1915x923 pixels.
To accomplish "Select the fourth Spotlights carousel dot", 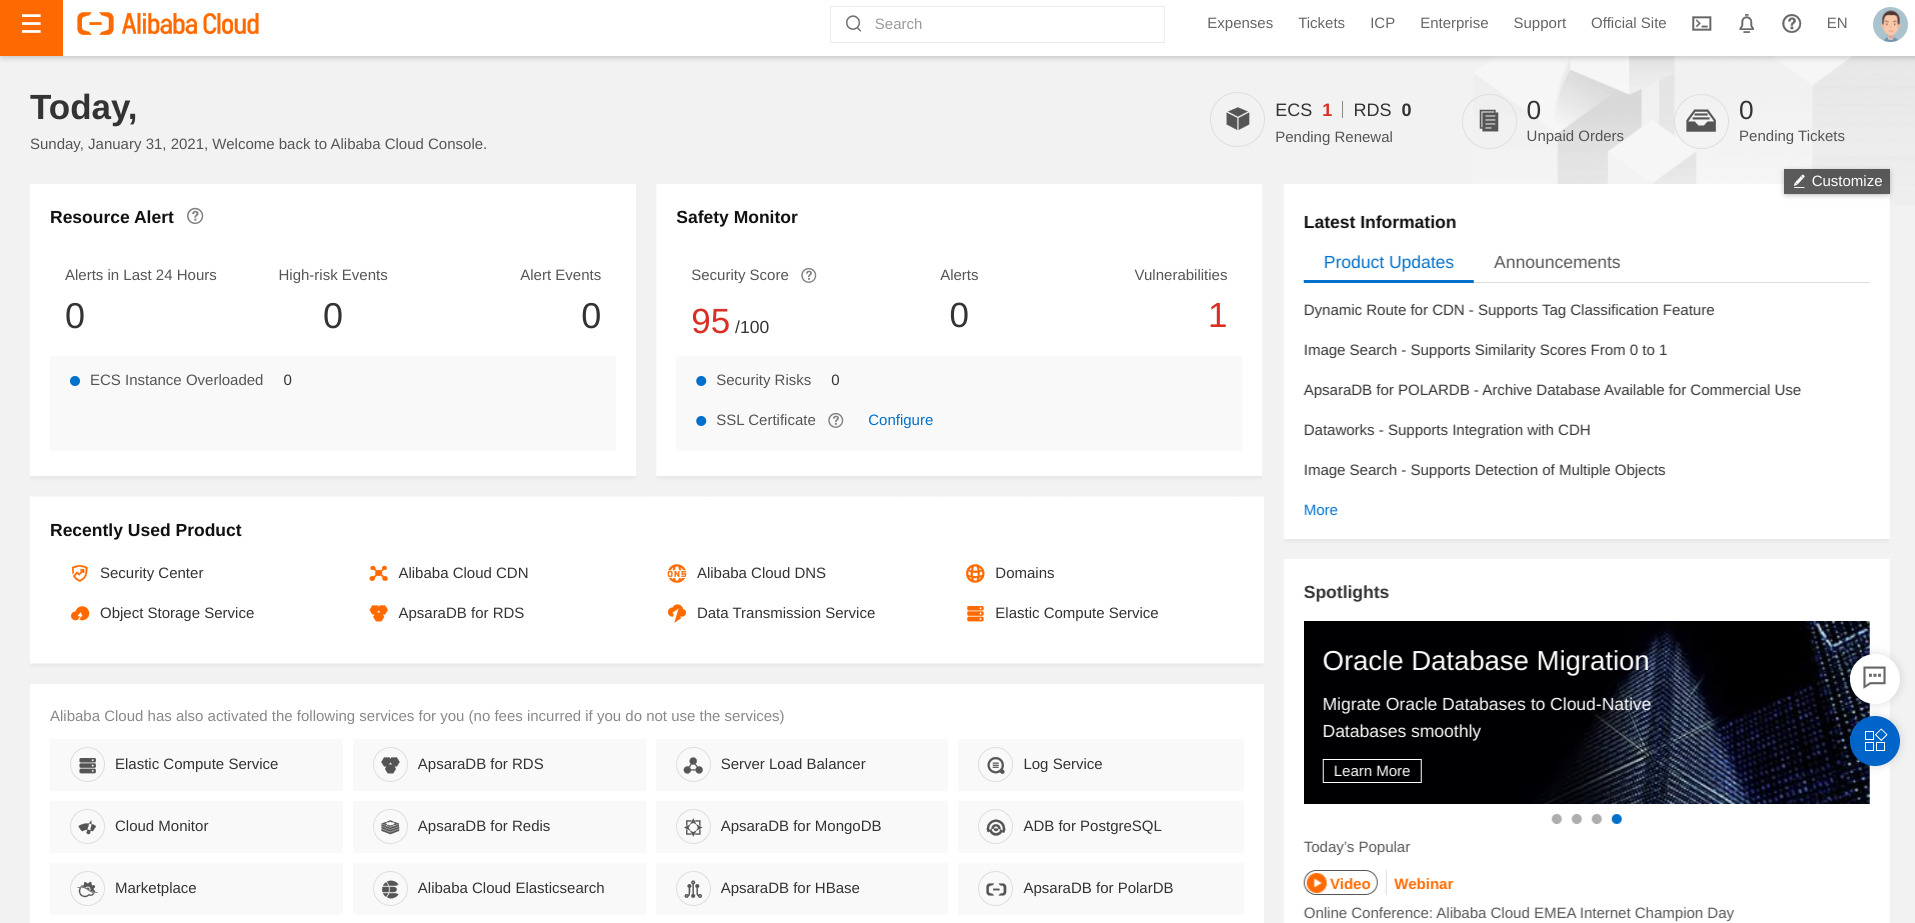I will (1617, 818).
